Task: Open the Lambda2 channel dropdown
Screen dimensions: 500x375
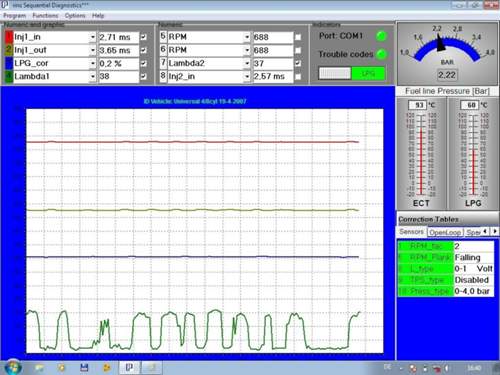Action: 247,63
